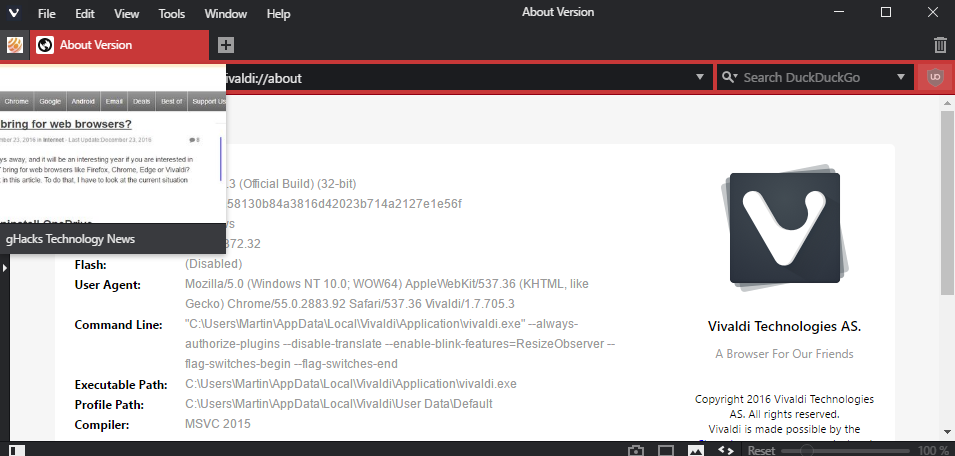Select the About Version tab
955x456 pixels.
pyautogui.click(x=119, y=44)
